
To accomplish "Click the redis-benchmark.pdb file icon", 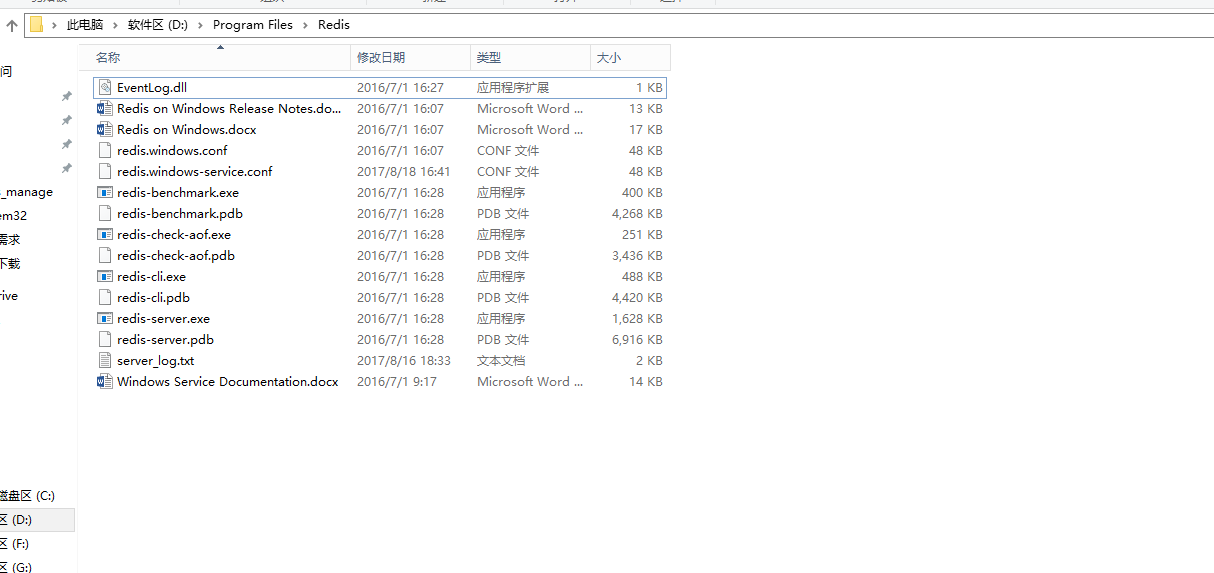I will [105, 214].
